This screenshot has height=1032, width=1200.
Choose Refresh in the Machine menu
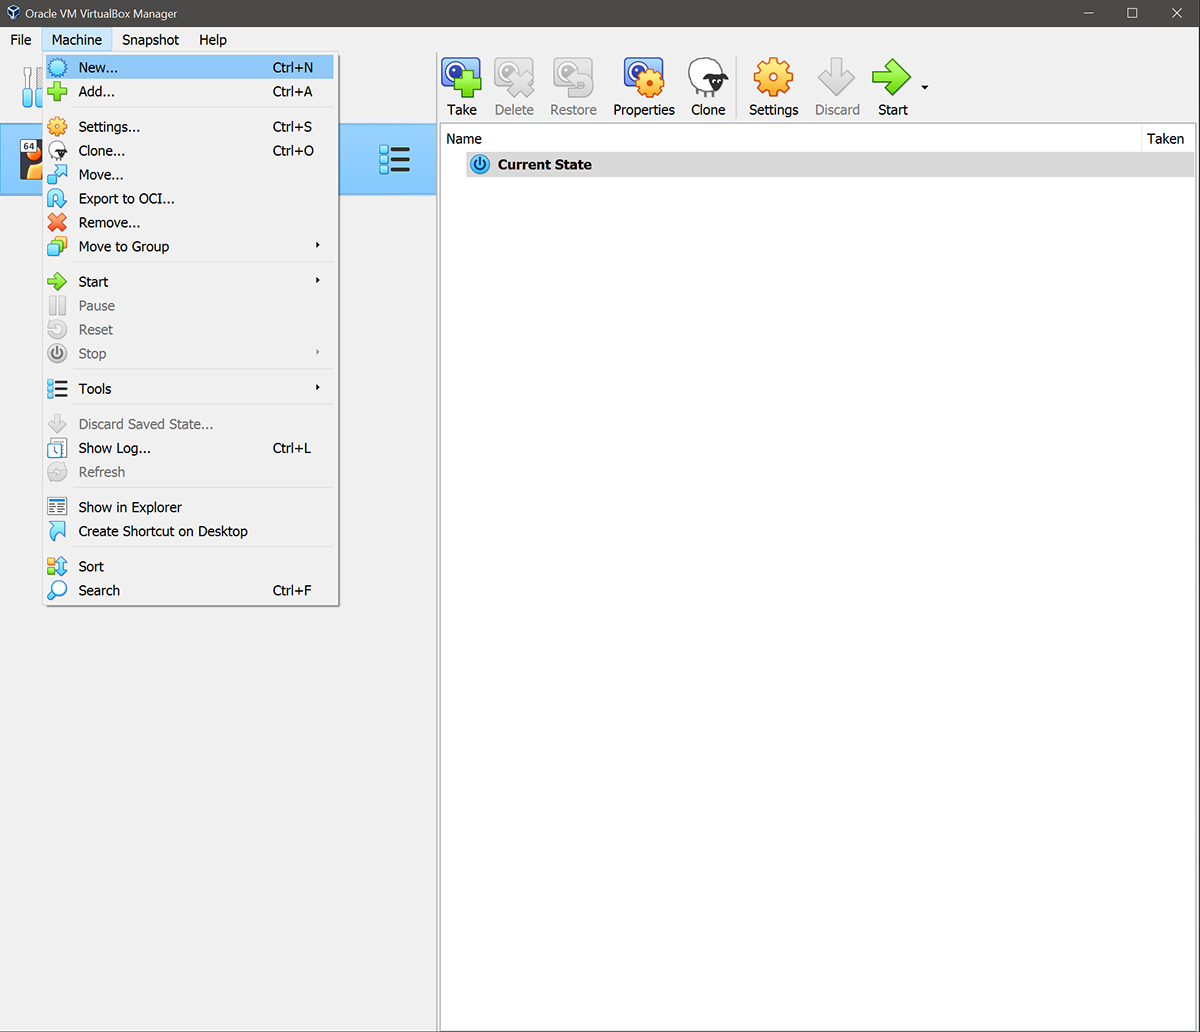(x=190, y=472)
